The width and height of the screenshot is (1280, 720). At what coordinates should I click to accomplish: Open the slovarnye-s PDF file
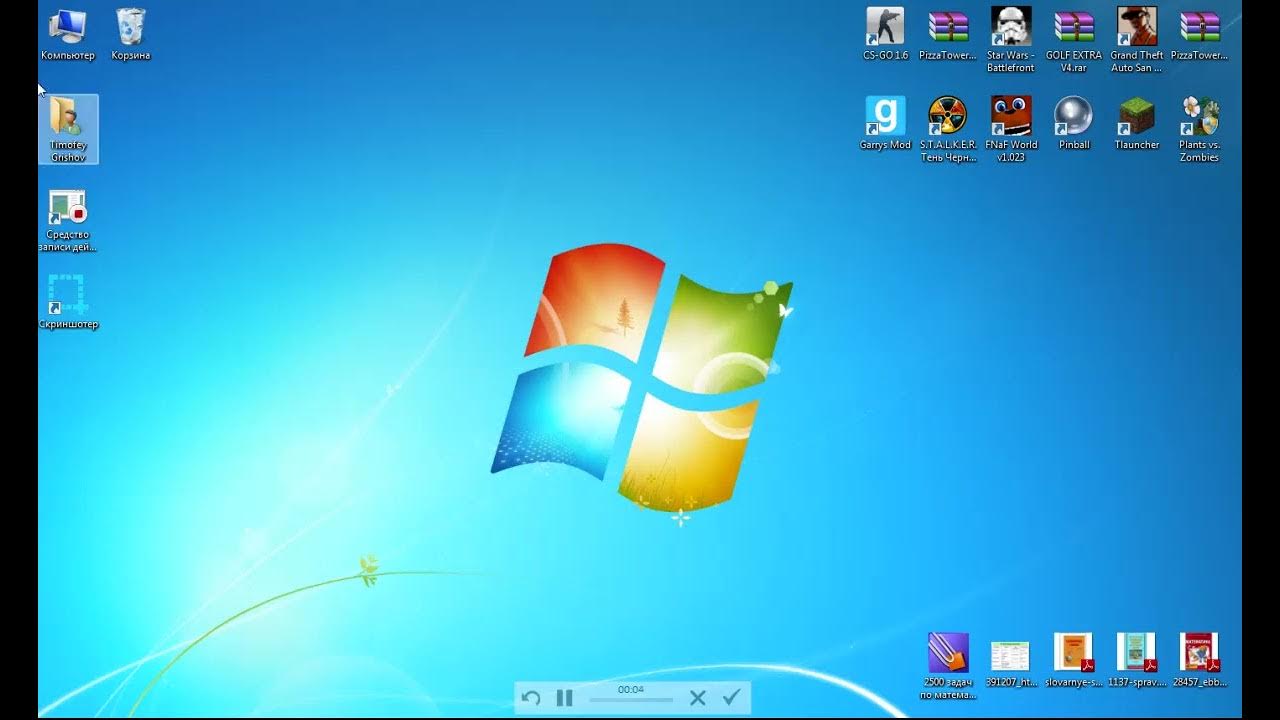(1073, 660)
